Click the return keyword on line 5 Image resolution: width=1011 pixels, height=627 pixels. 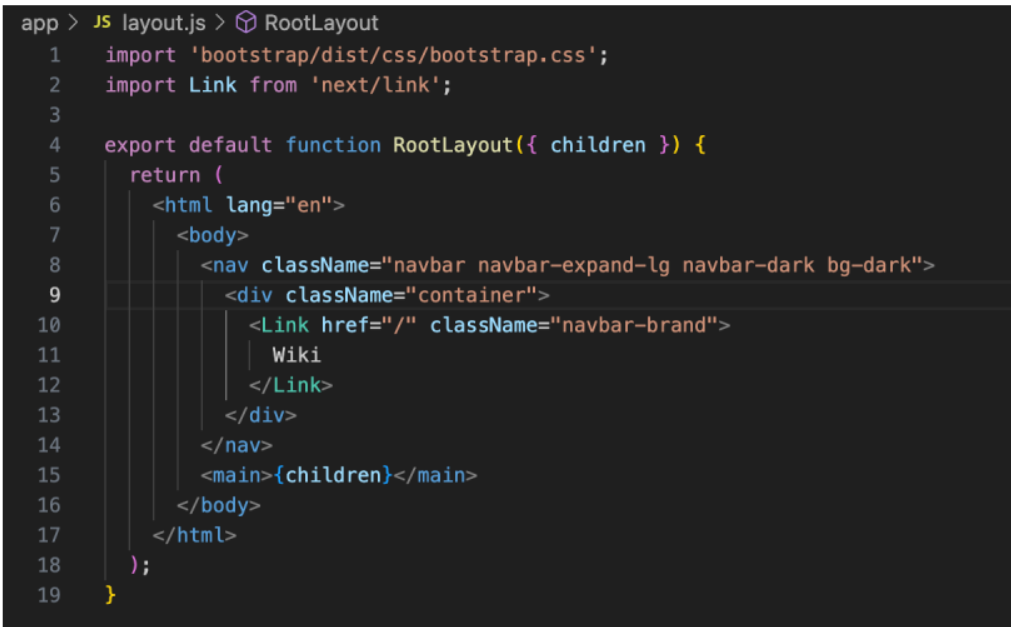pos(164,175)
